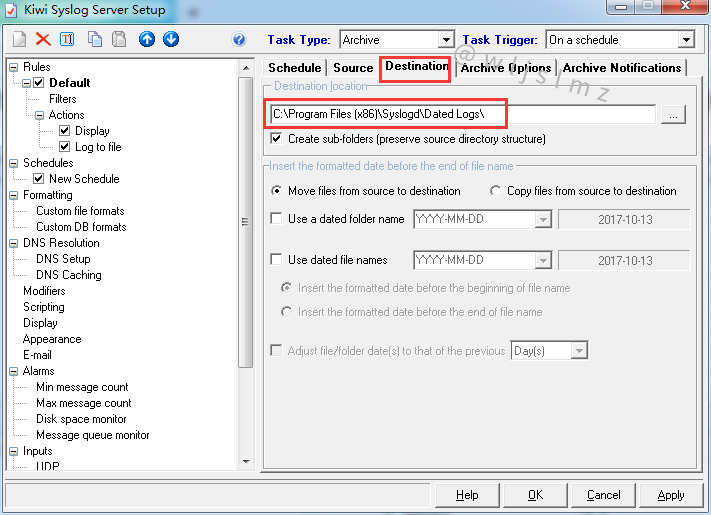Collapse the Rules tree node
The width and height of the screenshot is (711, 515).
coord(14,68)
